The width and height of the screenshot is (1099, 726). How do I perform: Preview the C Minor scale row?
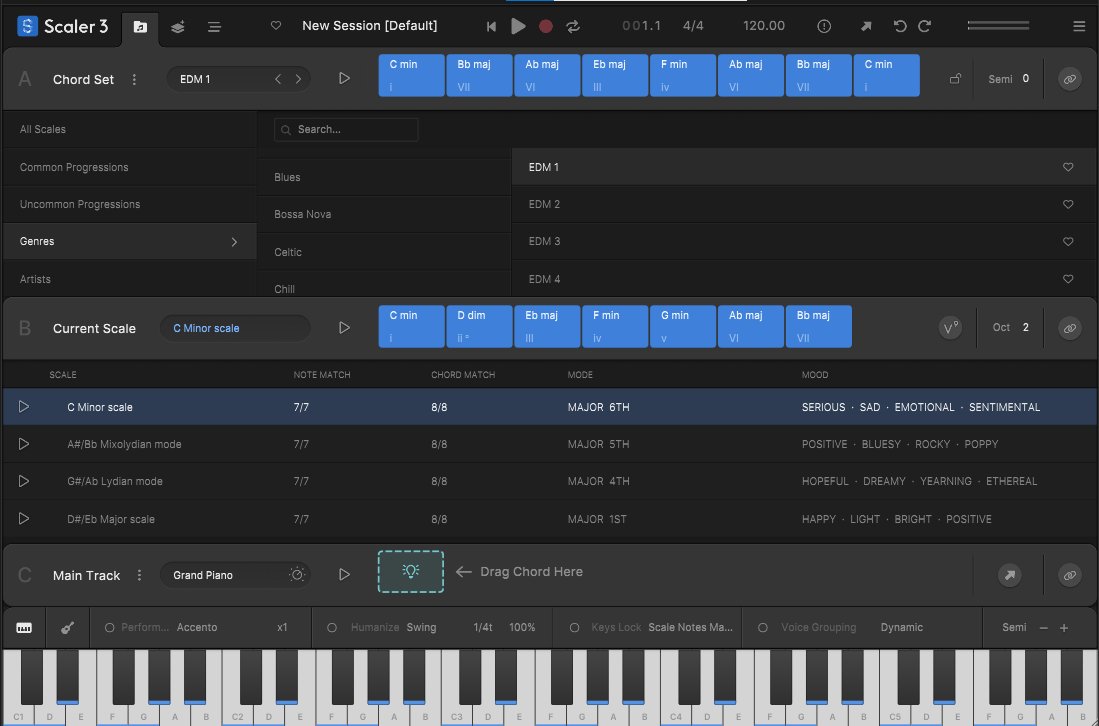(24, 407)
